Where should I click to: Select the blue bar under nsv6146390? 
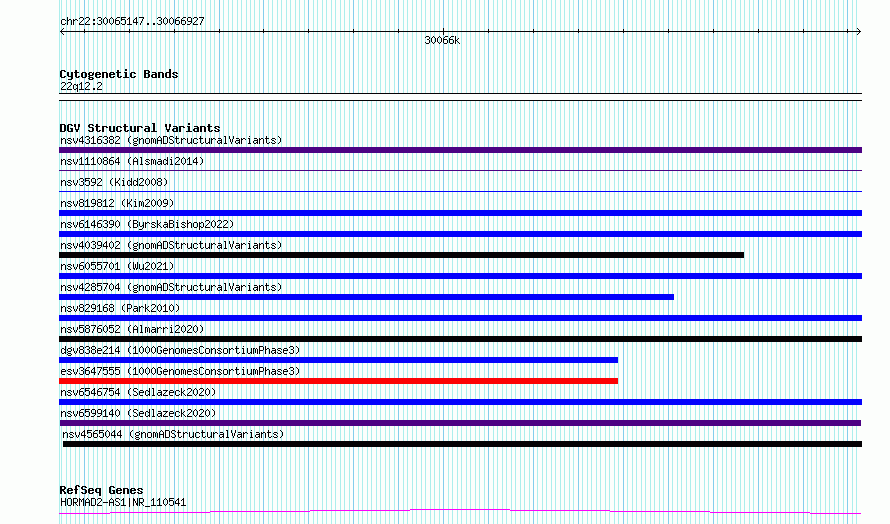pos(460,234)
